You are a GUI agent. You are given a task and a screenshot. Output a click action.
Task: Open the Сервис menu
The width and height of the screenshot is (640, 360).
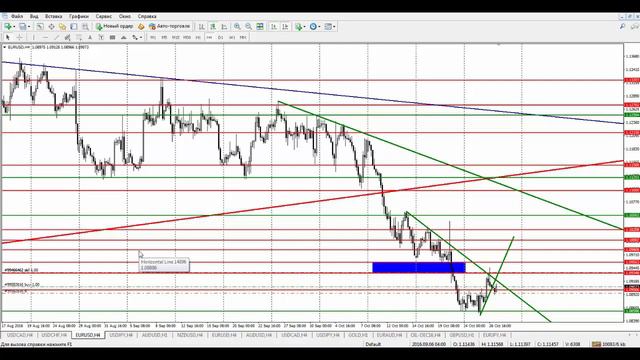(104, 16)
